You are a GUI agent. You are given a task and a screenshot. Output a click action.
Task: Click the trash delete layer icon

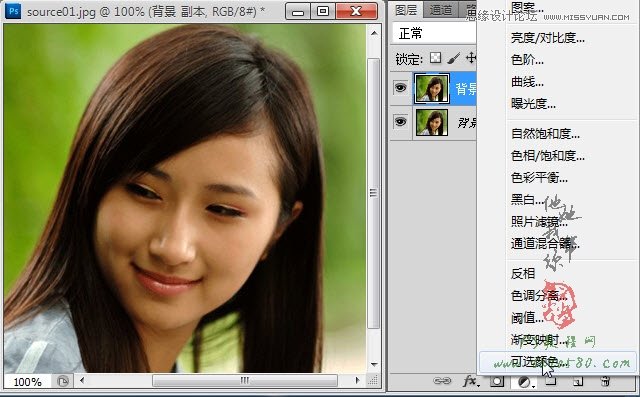(x=605, y=381)
